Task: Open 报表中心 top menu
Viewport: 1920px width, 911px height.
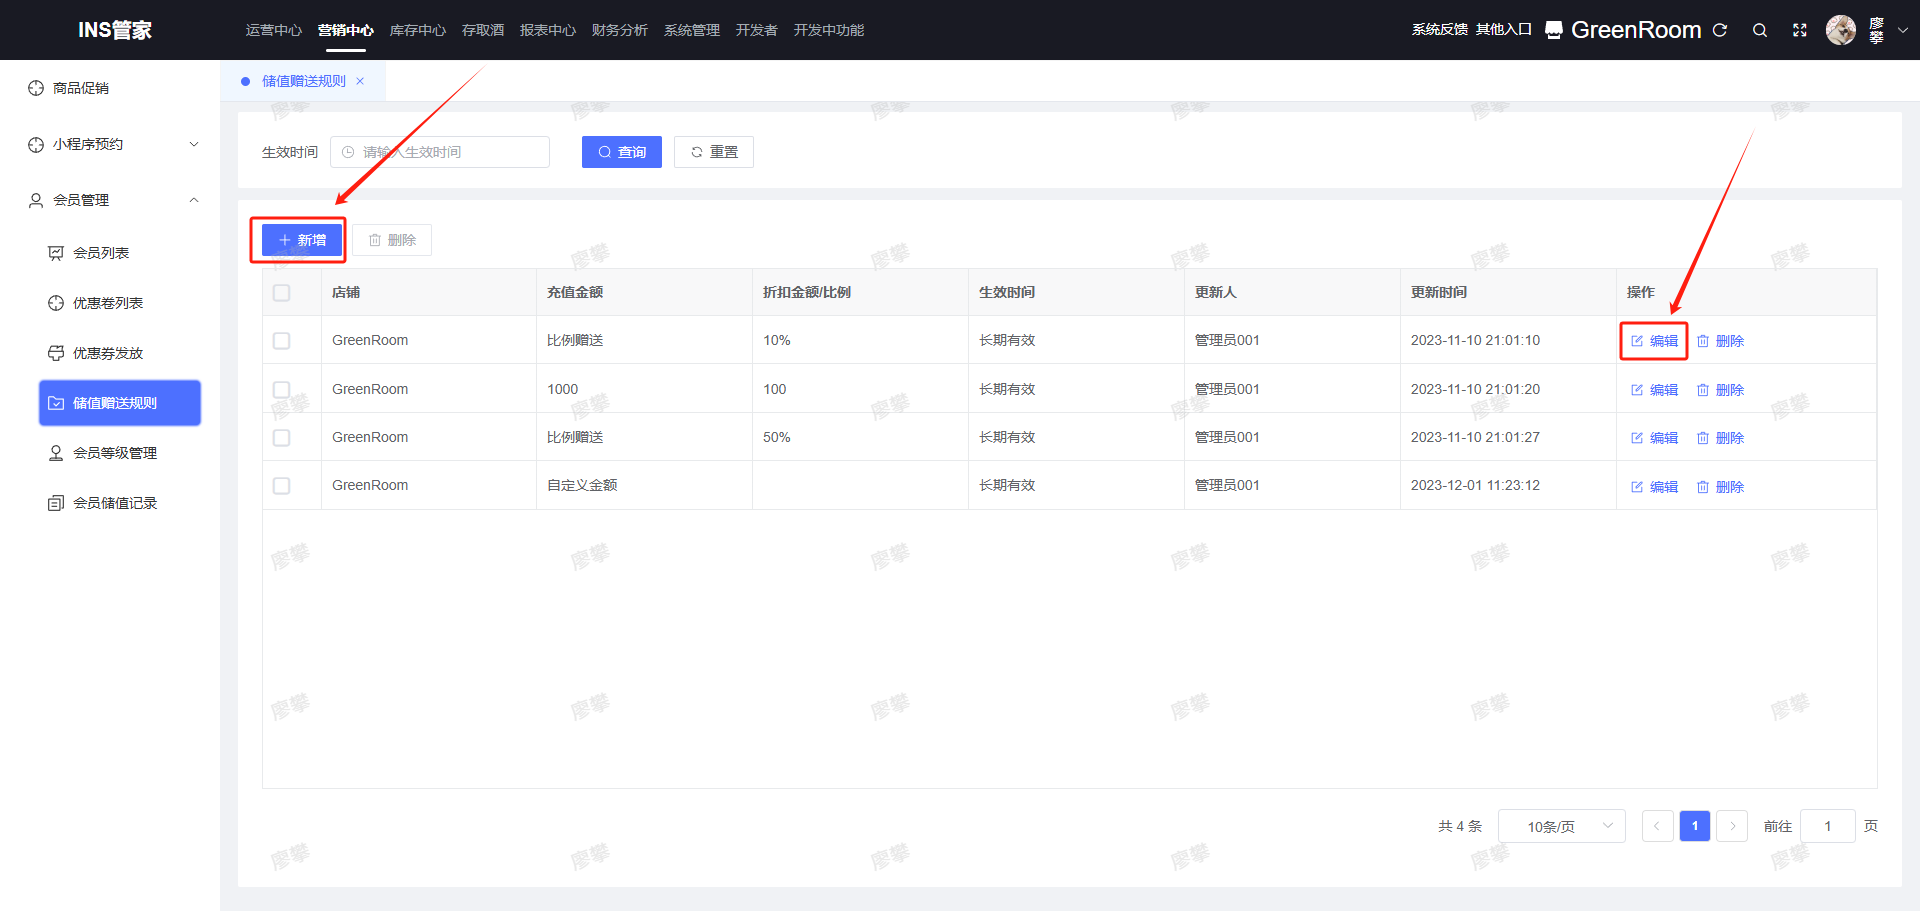Action: (548, 30)
